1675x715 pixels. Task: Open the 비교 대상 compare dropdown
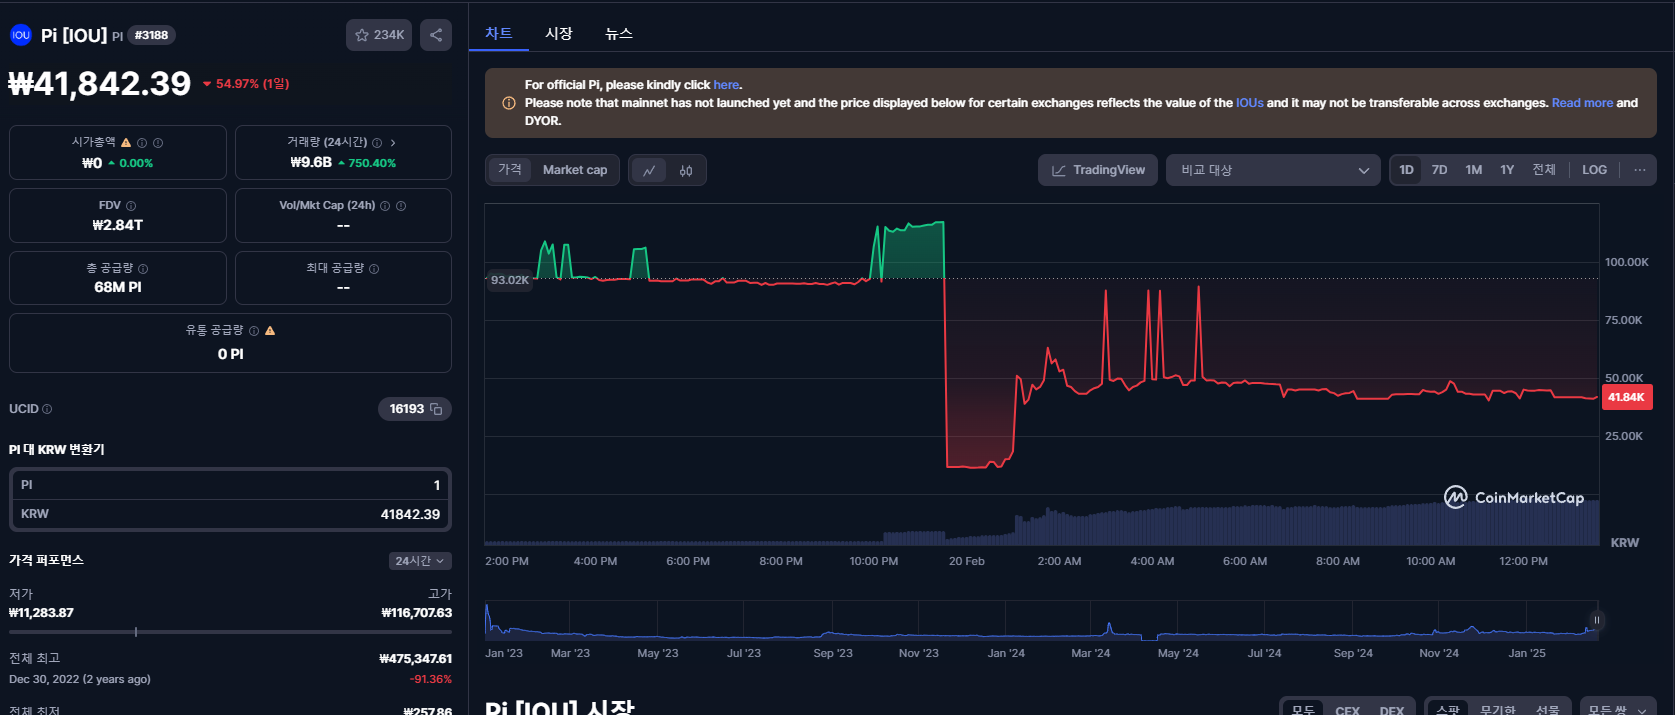1273,170
